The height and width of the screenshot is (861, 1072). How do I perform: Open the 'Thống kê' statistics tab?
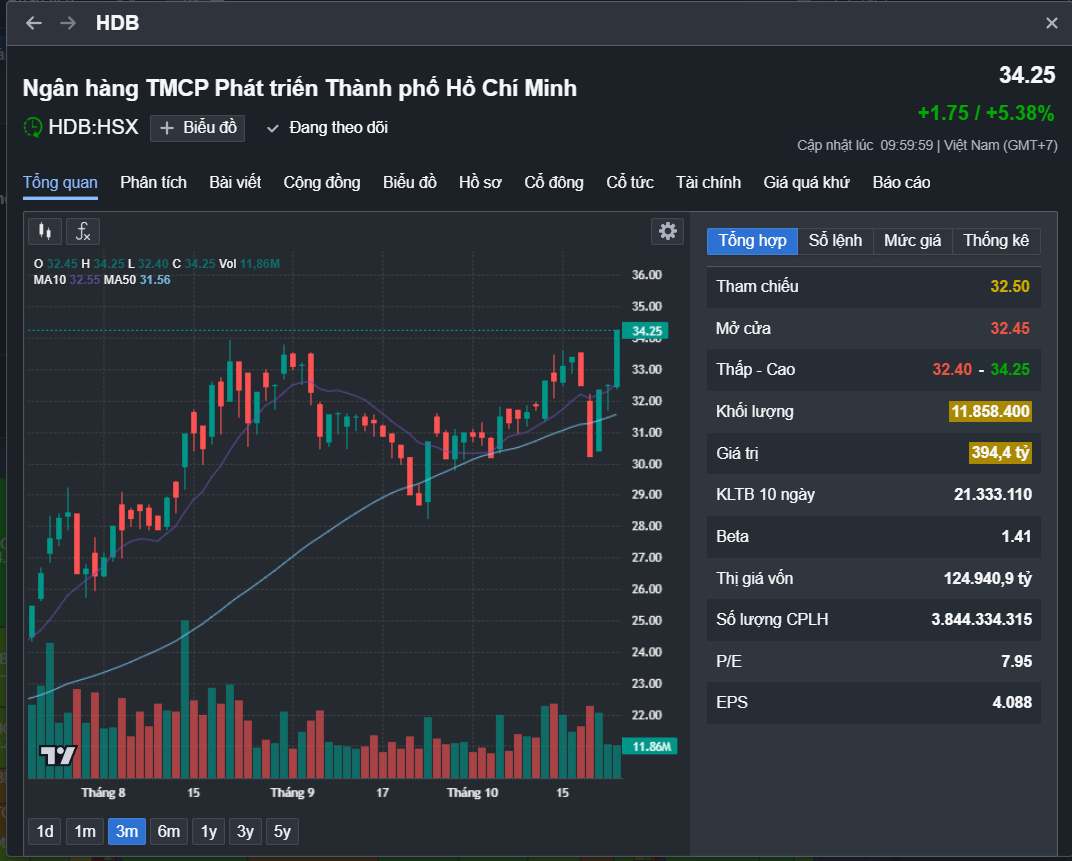996,241
